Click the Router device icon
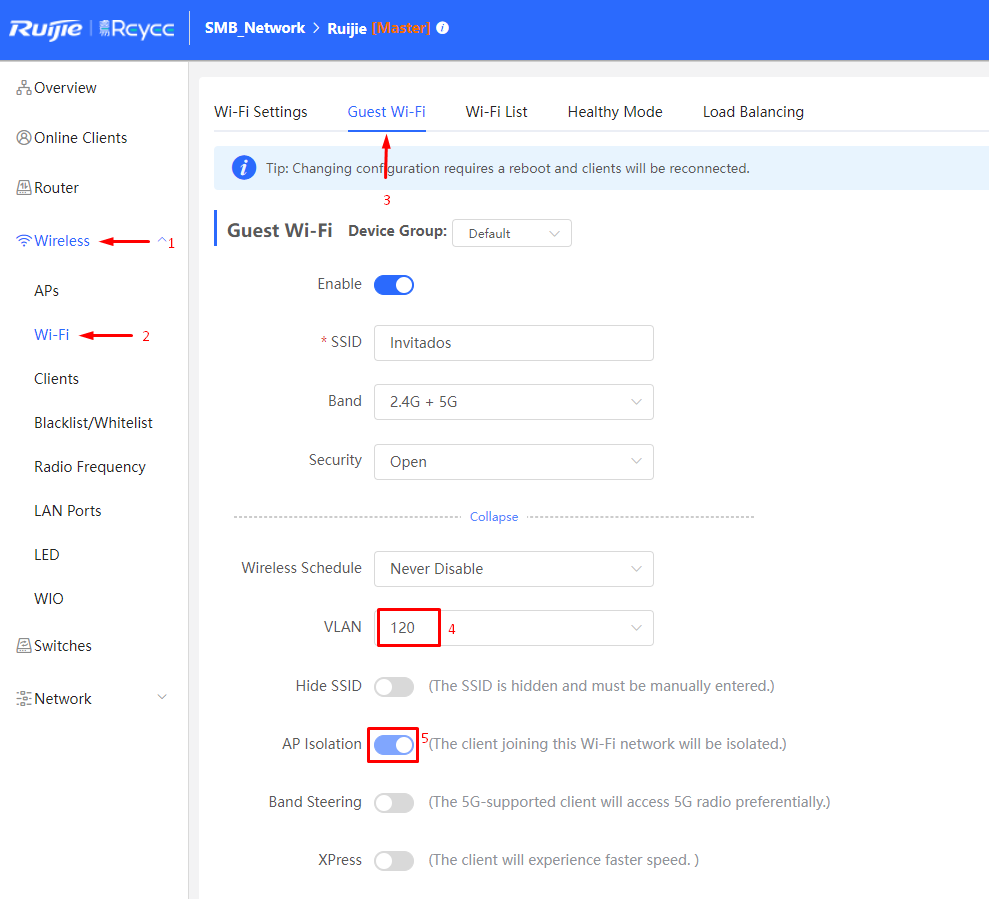The image size is (989, 899). tap(24, 187)
